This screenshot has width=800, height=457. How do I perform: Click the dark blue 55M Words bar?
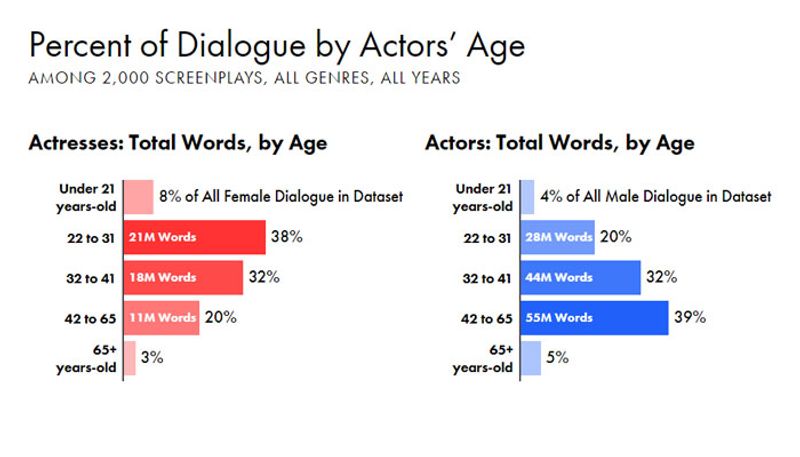(595, 318)
